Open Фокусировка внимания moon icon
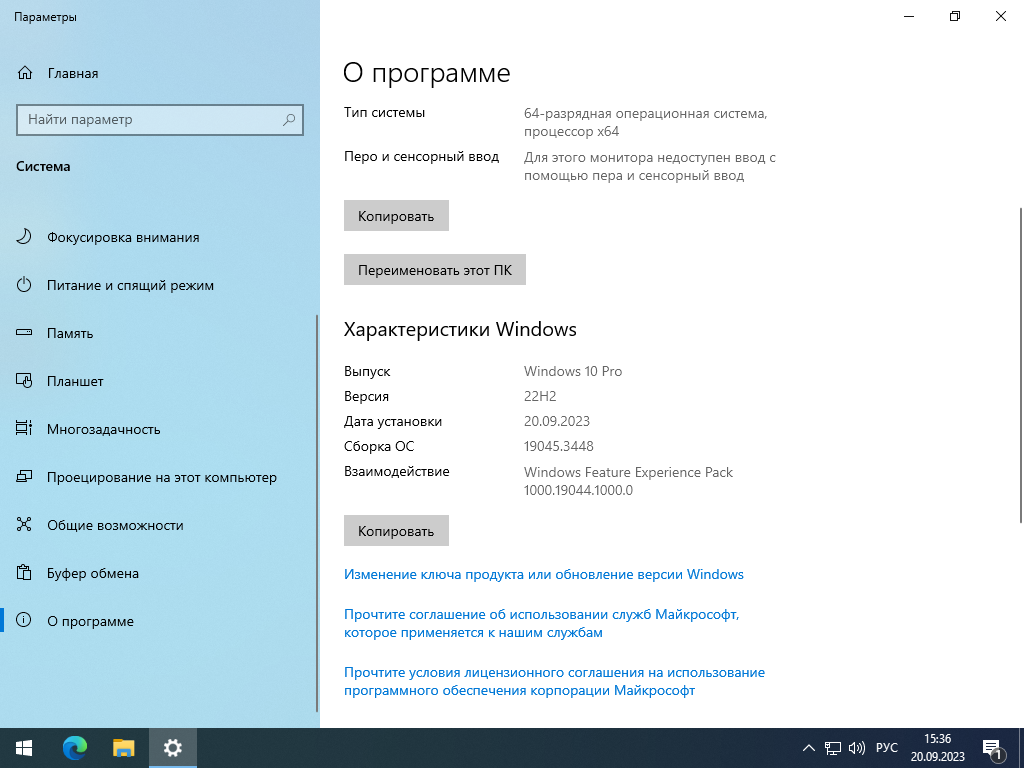This screenshot has width=1024, height=768. (x=25, y=237)
